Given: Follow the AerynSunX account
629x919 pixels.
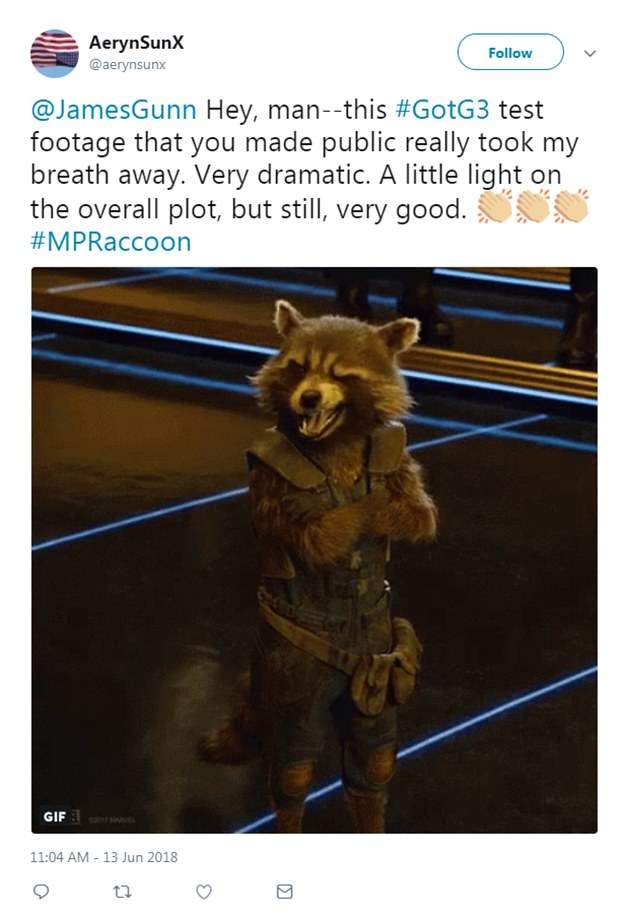Looking at the screenshot, I should pyautogui.click(x=510, y=52).
